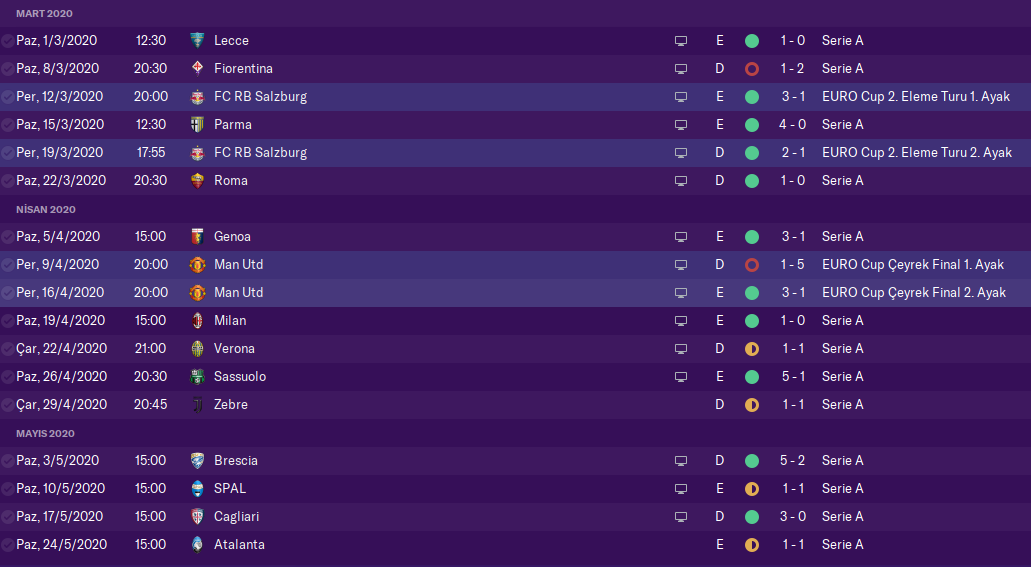Click the TV broadcast icon for Parma match

tap(681, 125)
